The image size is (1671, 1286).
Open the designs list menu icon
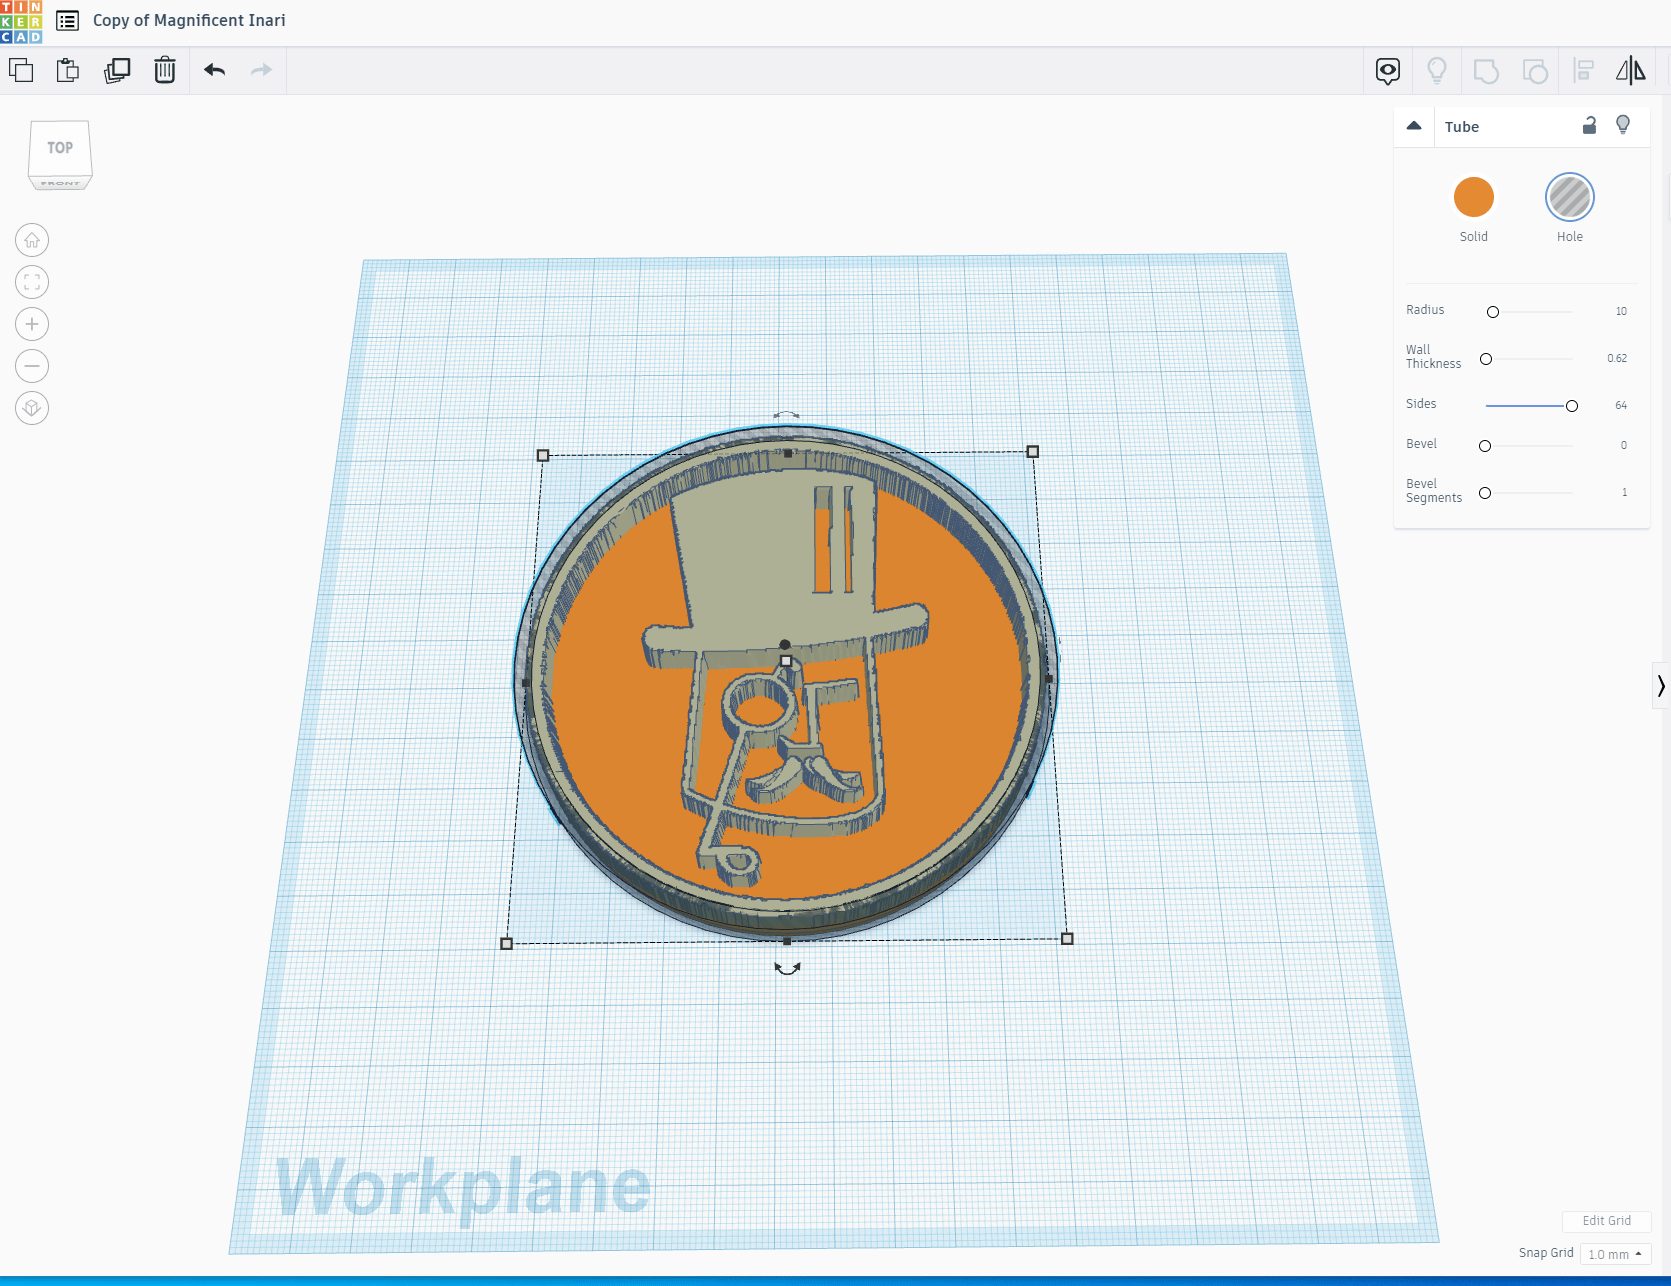(x=68, y=20)
